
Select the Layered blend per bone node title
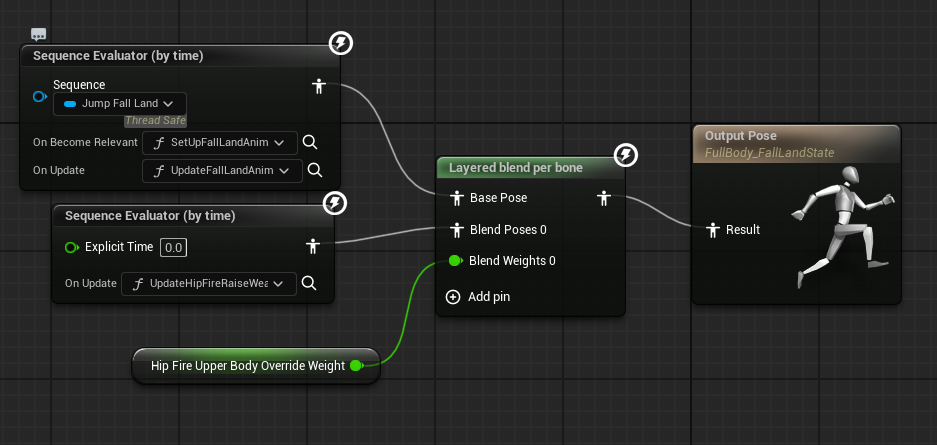515,167
